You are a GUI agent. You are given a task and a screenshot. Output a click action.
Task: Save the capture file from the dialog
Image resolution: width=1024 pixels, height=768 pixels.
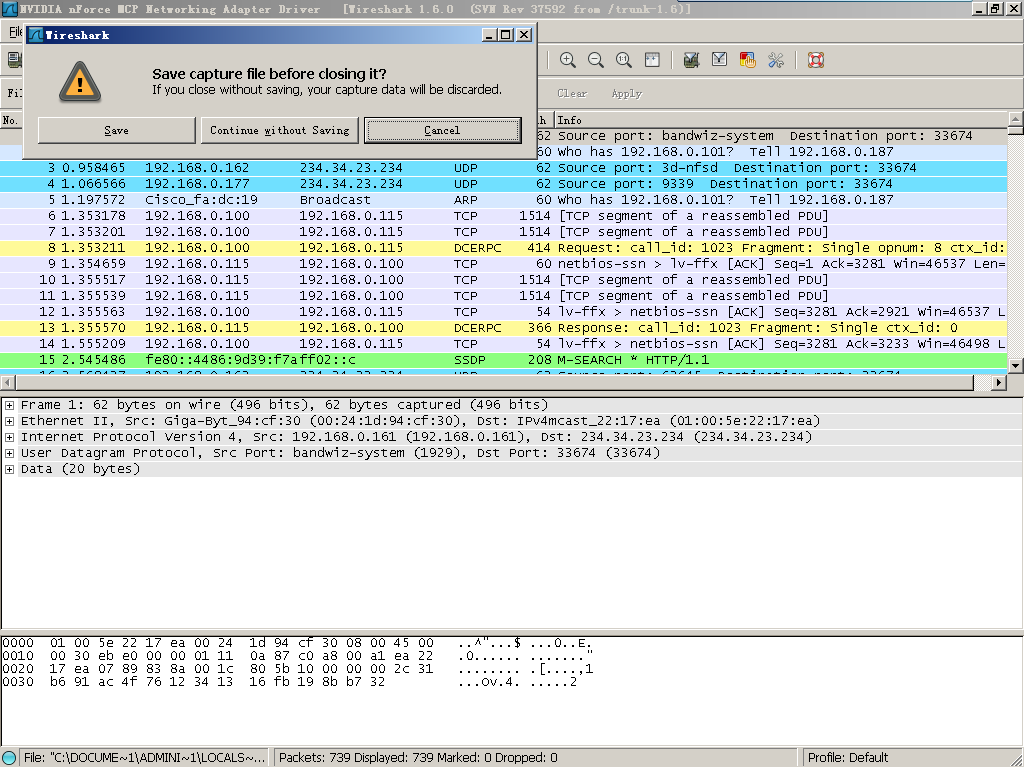(117, 130)
